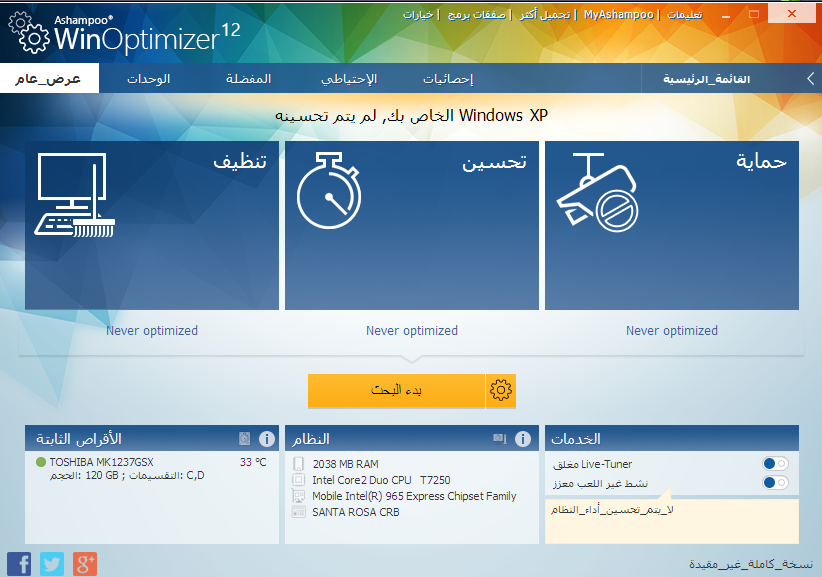Open the MyAshampoo link

618,15
